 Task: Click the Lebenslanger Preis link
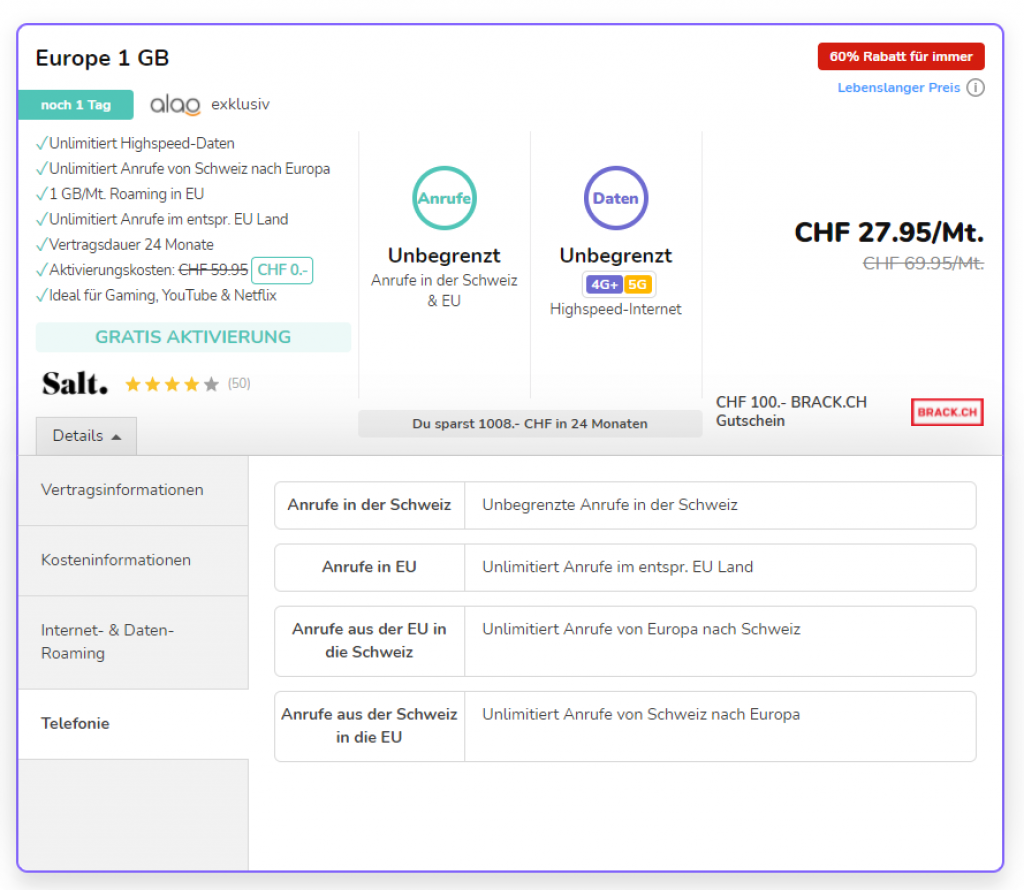898,88
